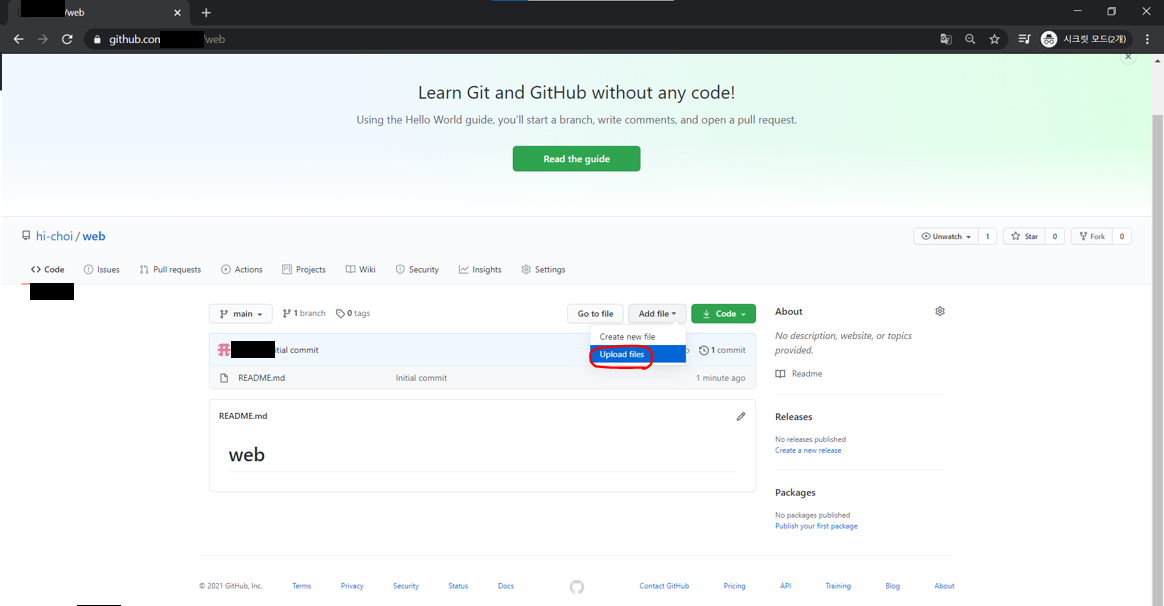1164x606 pixels.
Task: Open the Packages heading link
Action: 795,492
